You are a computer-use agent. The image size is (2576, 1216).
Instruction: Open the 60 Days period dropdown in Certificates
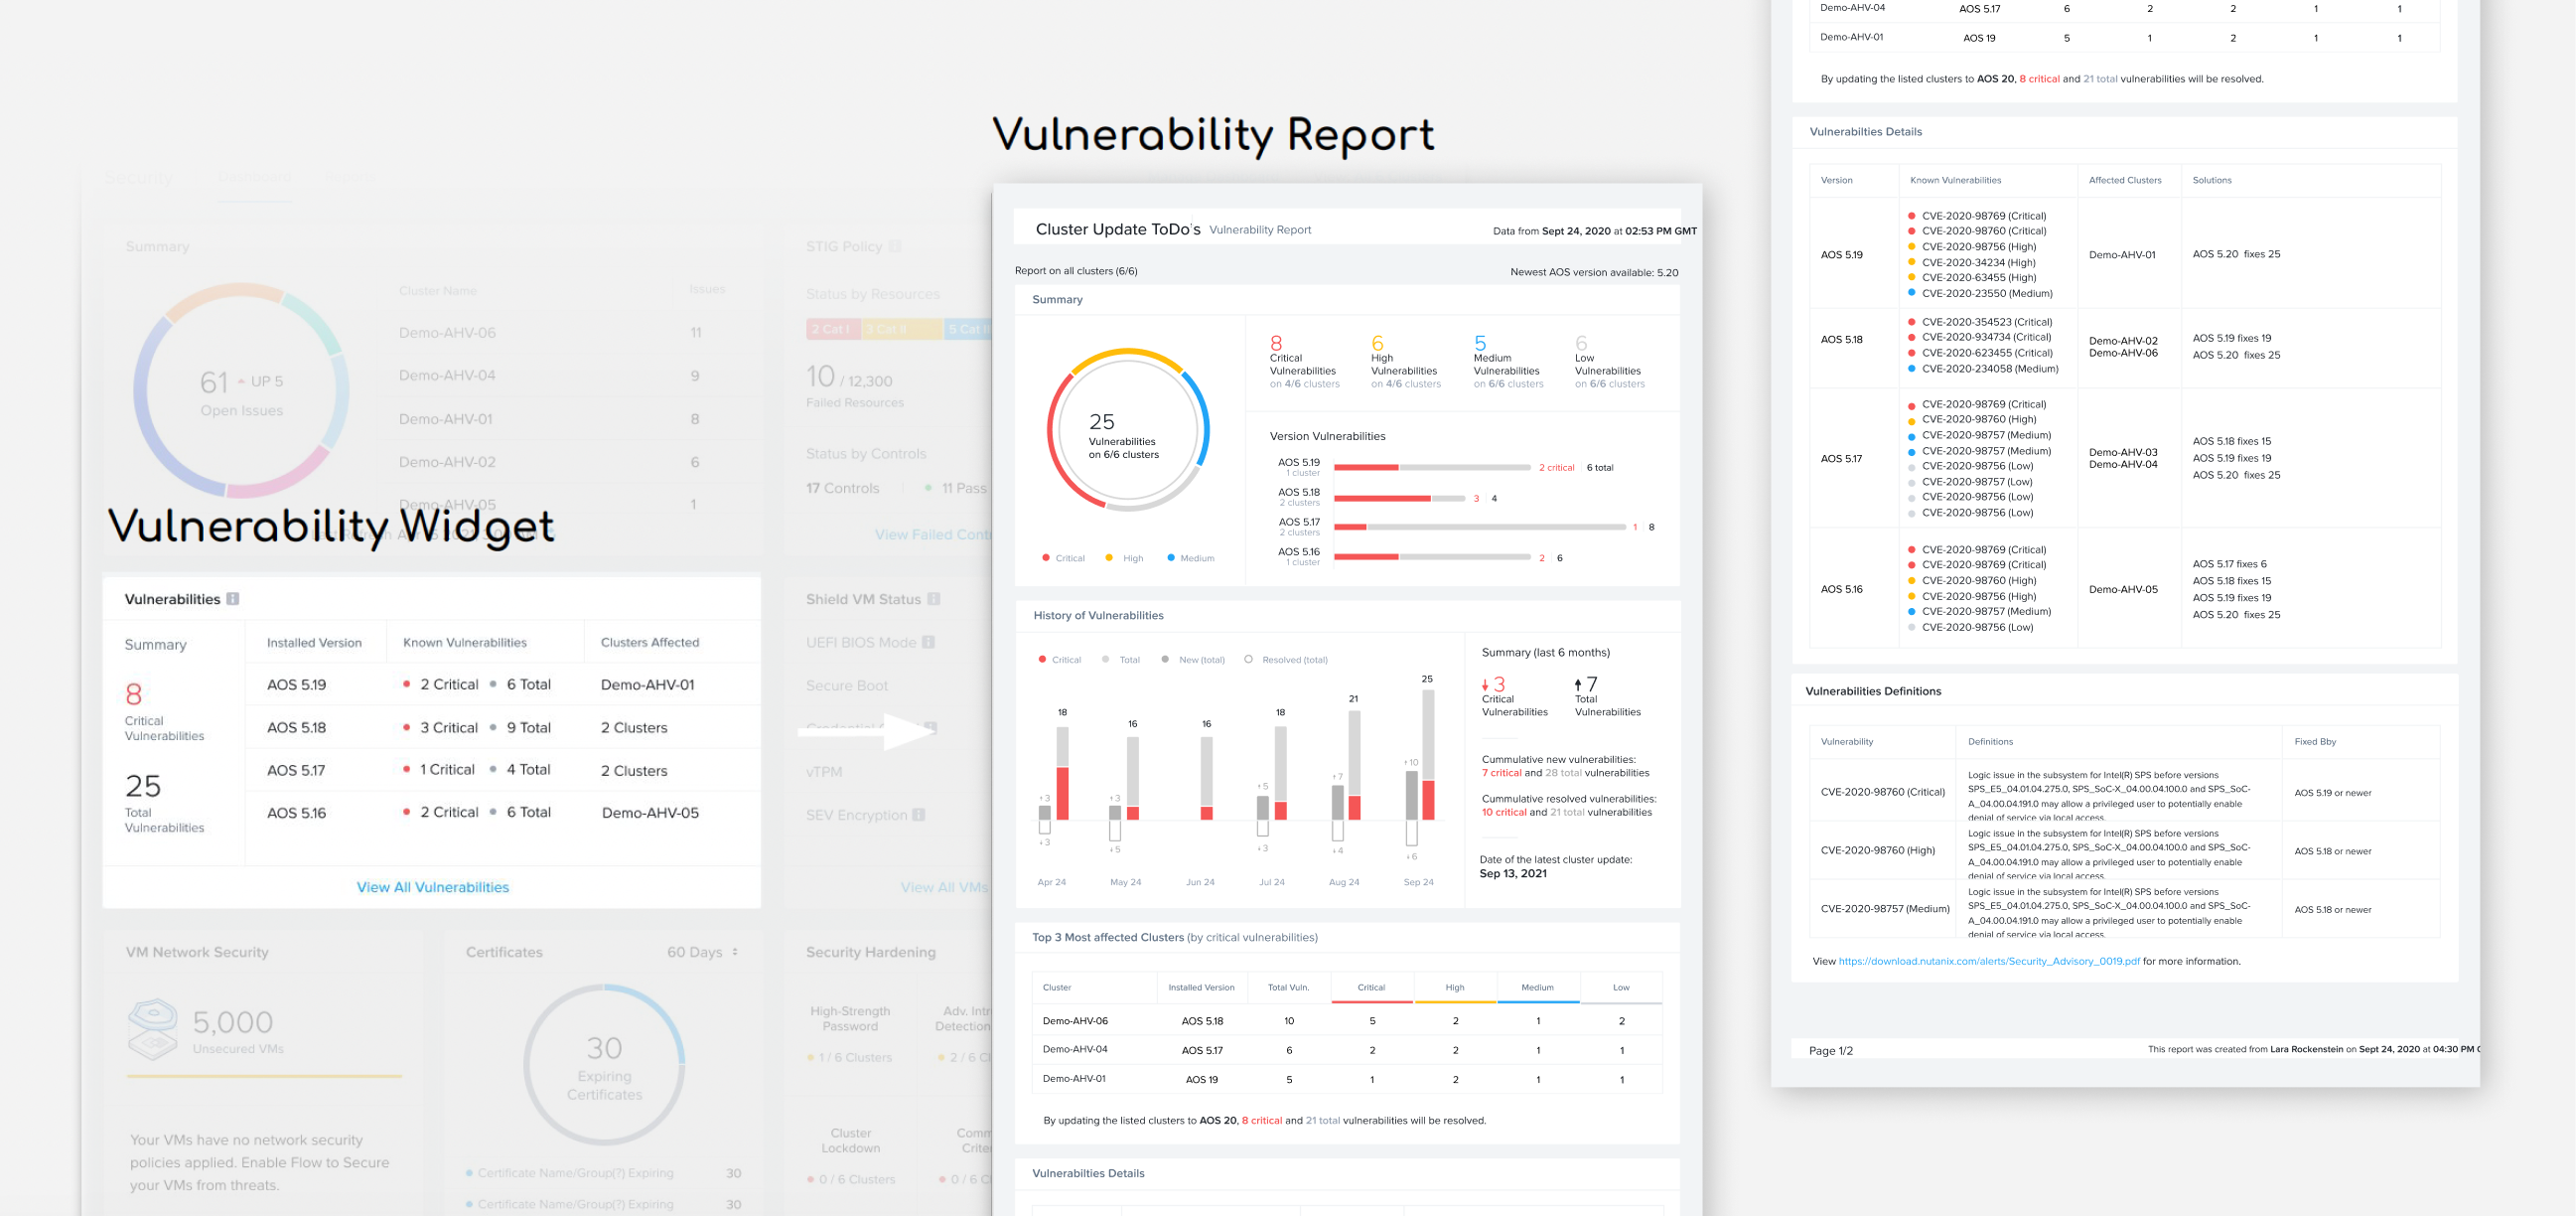tap(706, 951)
